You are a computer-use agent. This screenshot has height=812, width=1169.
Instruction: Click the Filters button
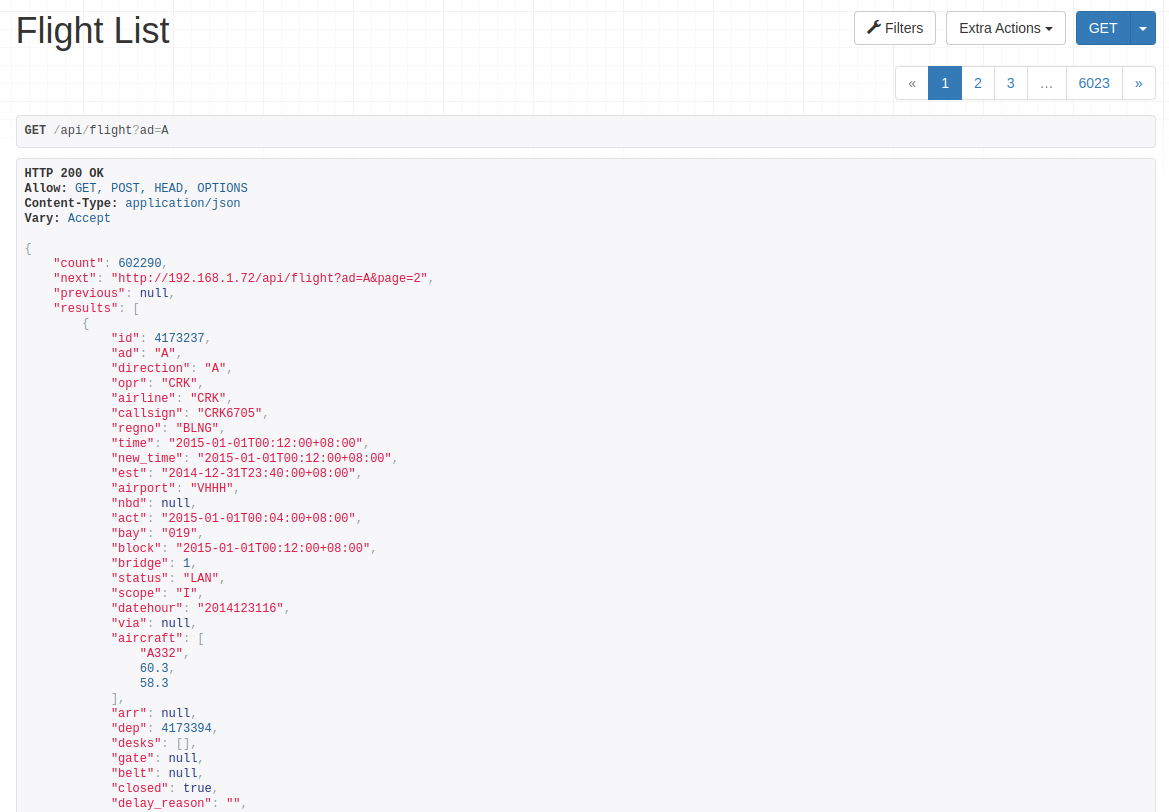click(894, 28)
